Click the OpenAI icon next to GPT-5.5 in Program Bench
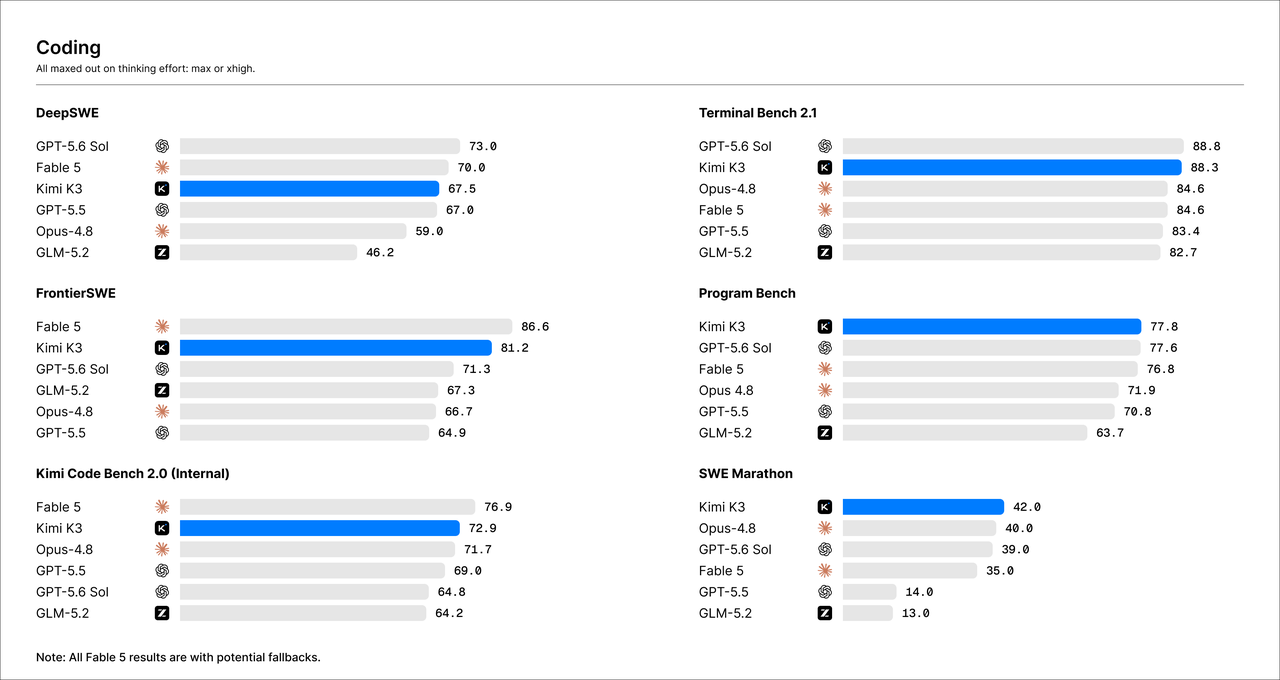This screenshot has width=1280, height=680. point(825,412)
